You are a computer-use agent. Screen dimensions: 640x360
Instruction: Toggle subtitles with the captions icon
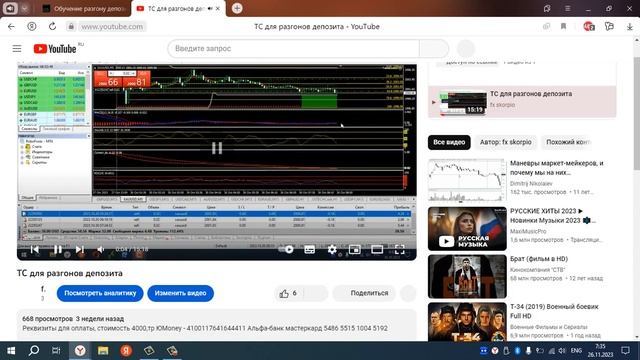pos(309,249)
